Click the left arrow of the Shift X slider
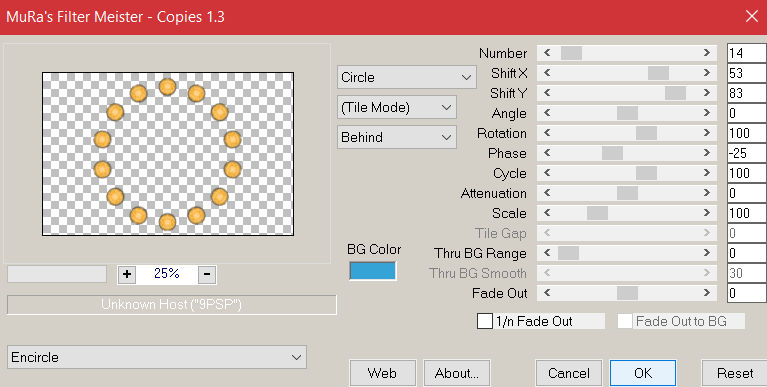The height and width of the screenshot is (387, 767). pyautogui.click(x=547, y=73)
